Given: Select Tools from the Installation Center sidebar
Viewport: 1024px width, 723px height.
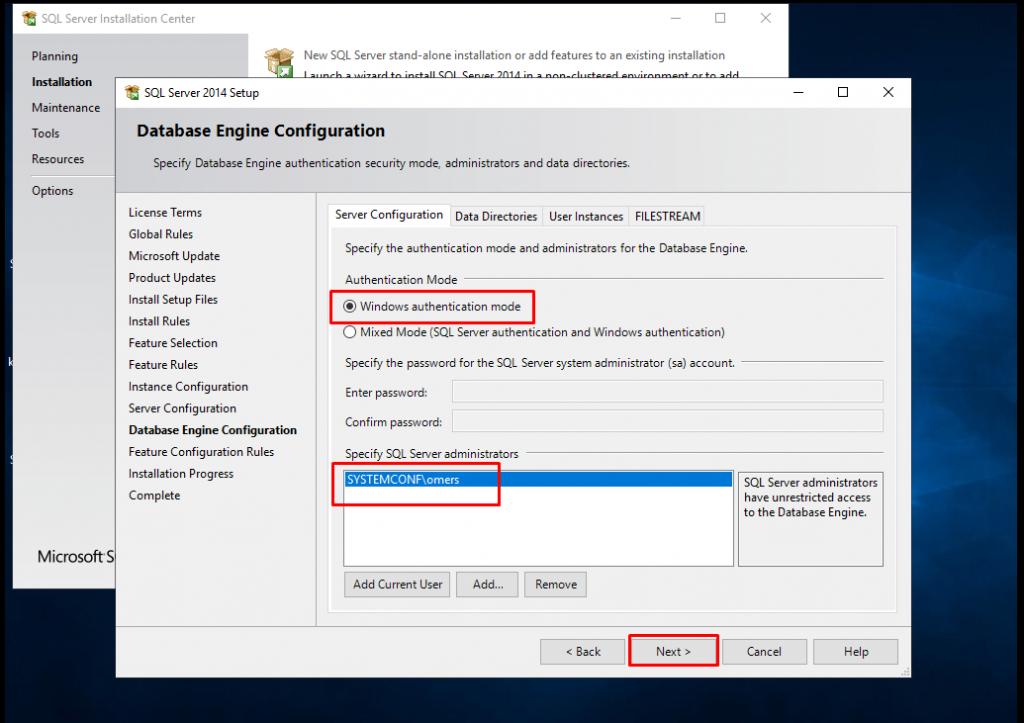Looking at the screenshot, I should click(x=46, y=133).
